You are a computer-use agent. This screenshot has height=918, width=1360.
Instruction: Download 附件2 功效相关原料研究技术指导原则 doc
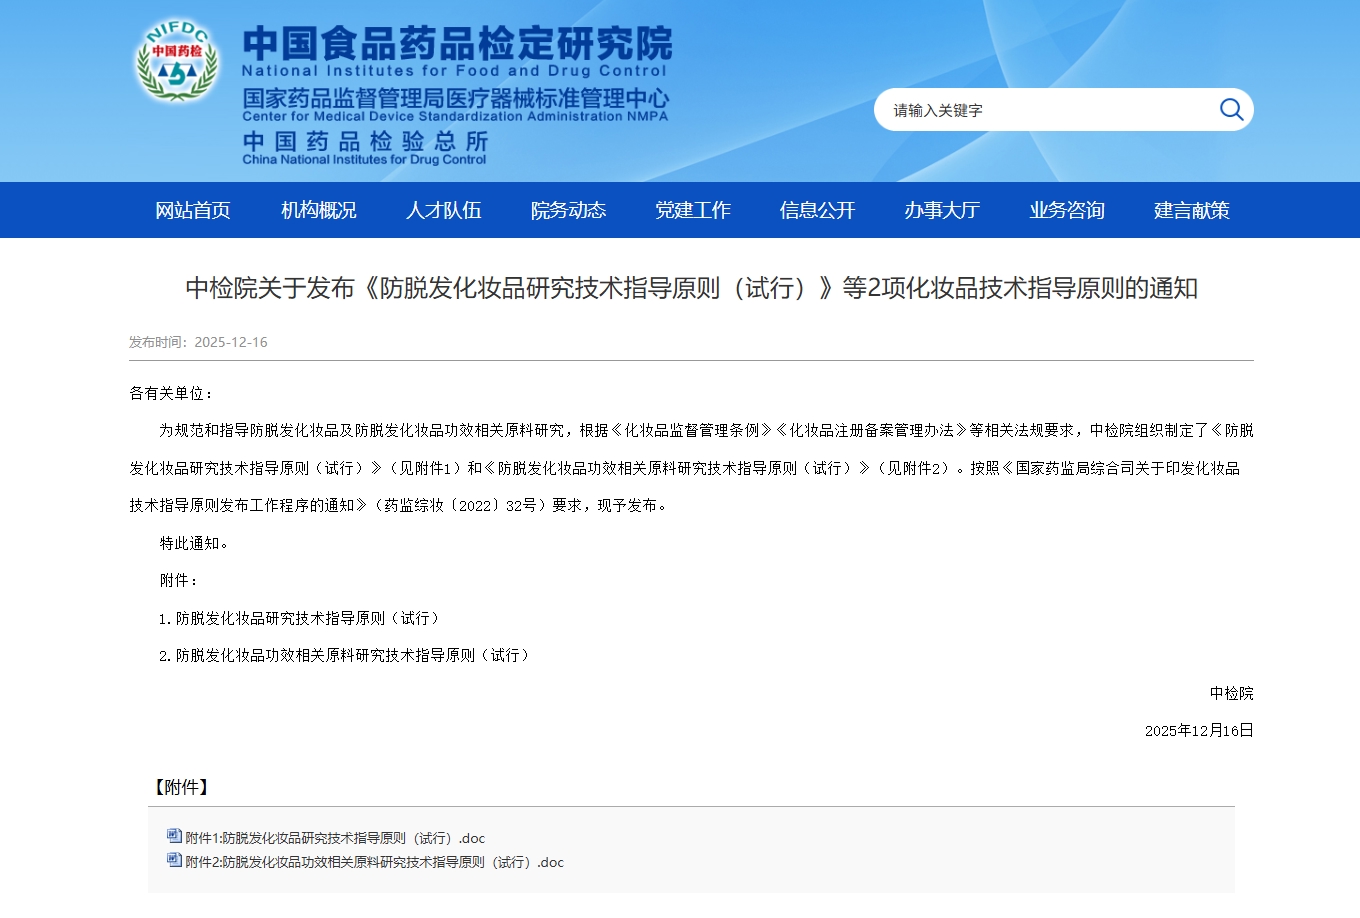374,862
